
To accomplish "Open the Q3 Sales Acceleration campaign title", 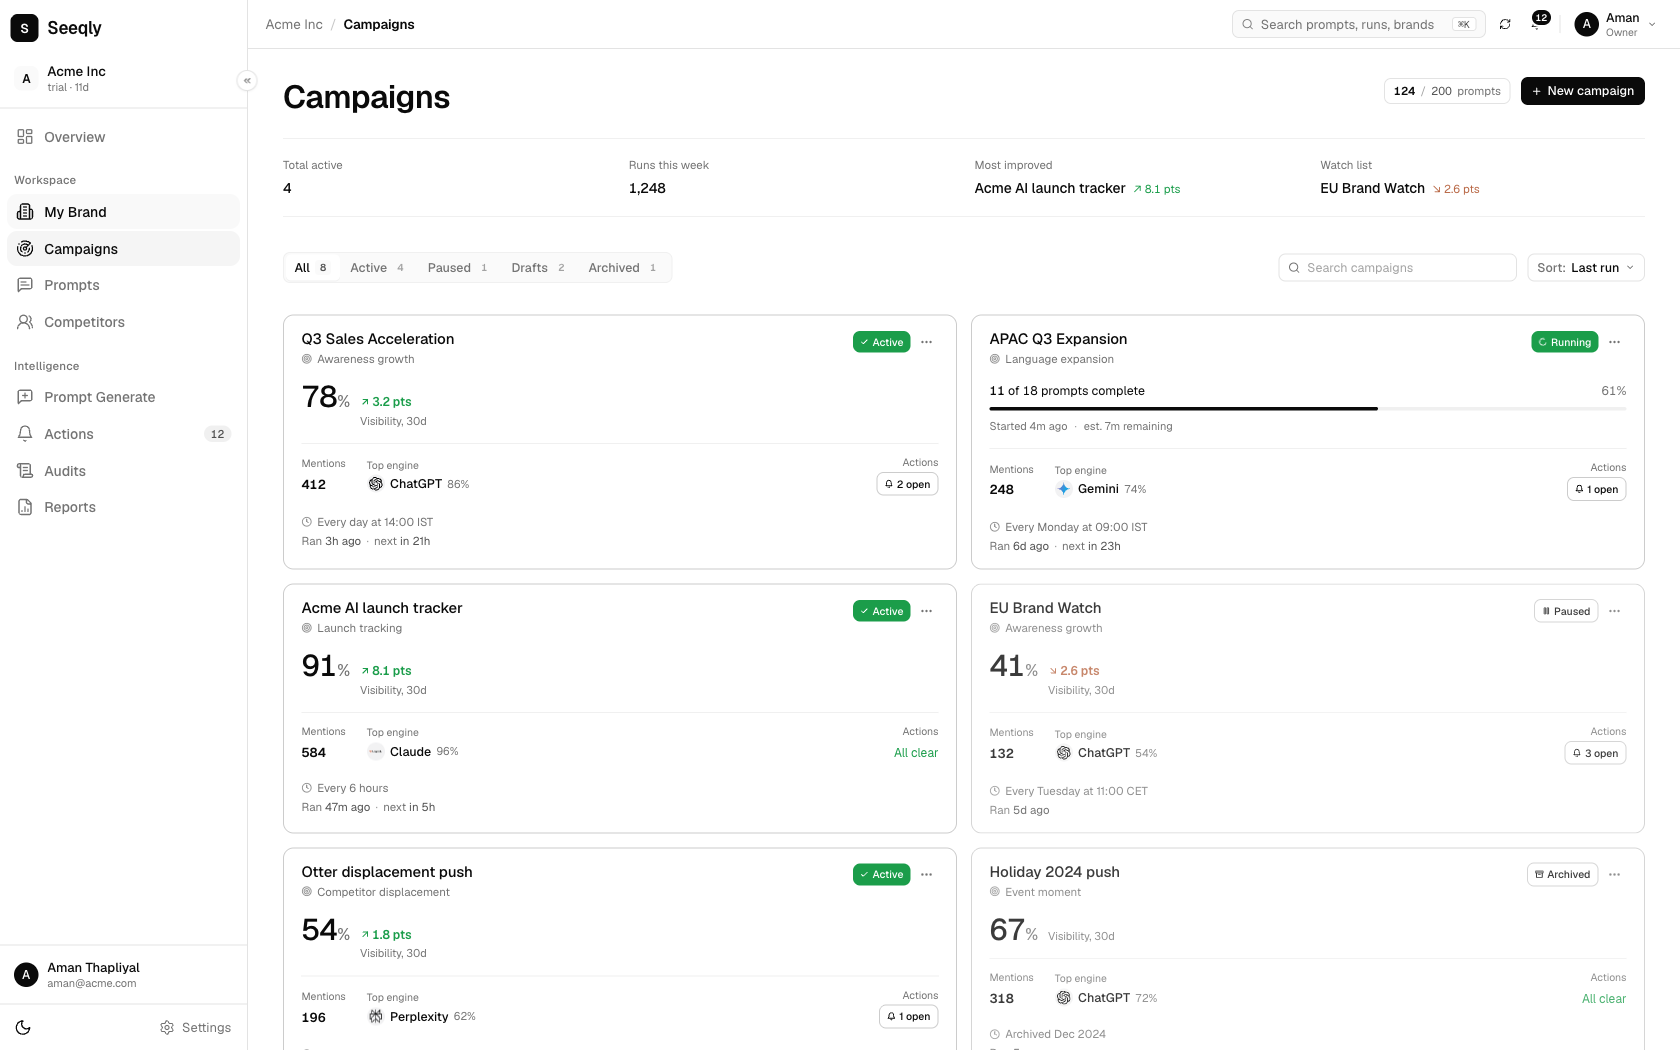I will point(378,339).
